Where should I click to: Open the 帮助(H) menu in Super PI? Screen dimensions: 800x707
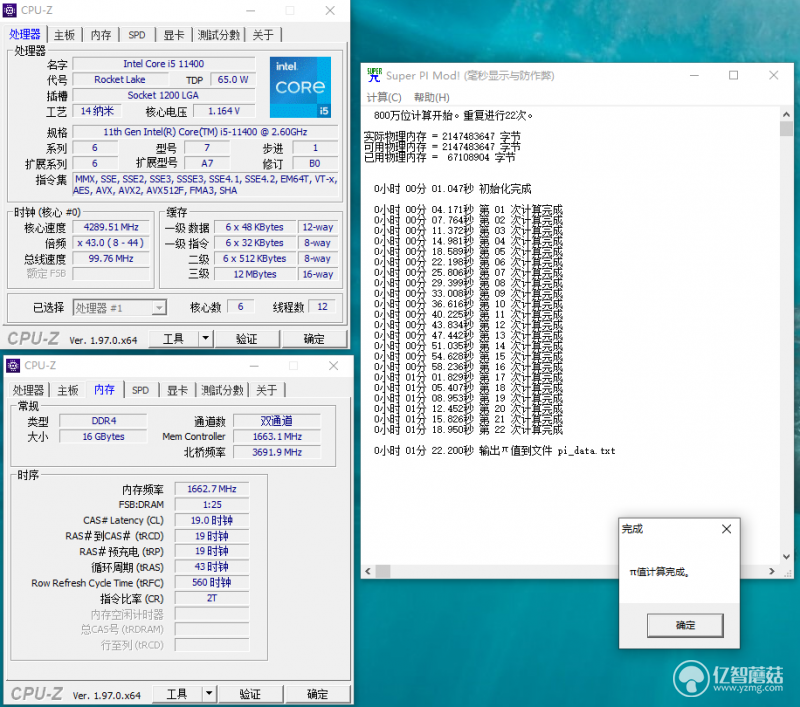point(432,97)
